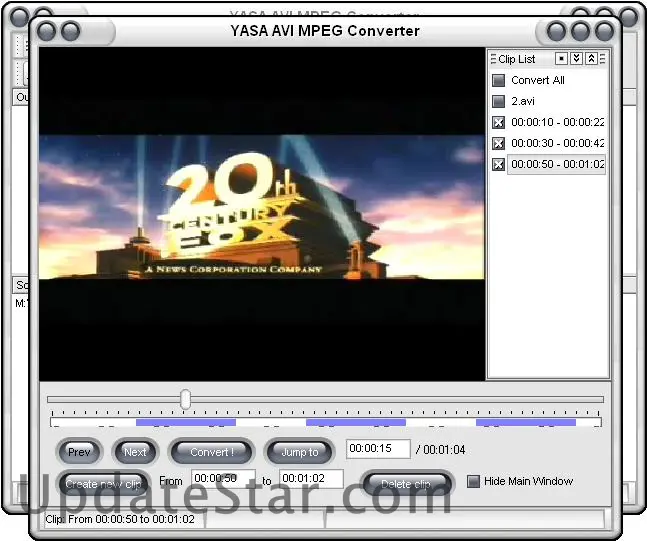
Task: Go to previous frame with Prev button
Action: (79, 452)
